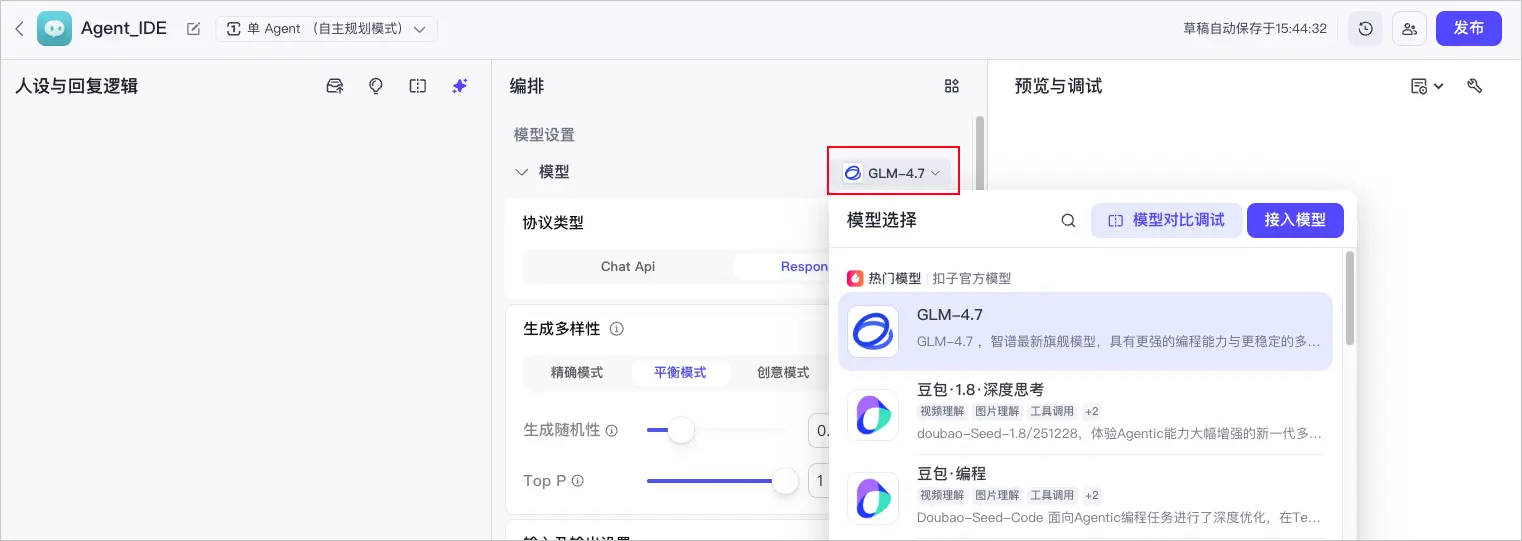Click the GLM logo inside the model dropdown

point(853,173)
